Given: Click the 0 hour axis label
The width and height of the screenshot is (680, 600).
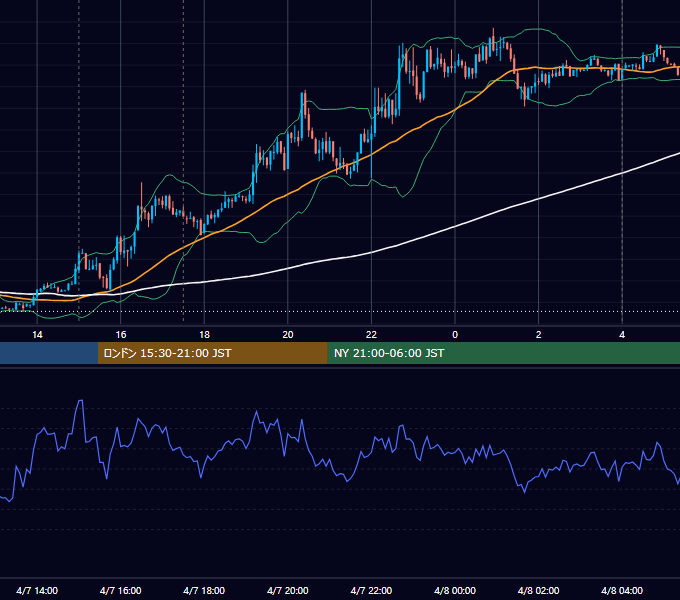Looking at the screenshot, I should point(455,335).
